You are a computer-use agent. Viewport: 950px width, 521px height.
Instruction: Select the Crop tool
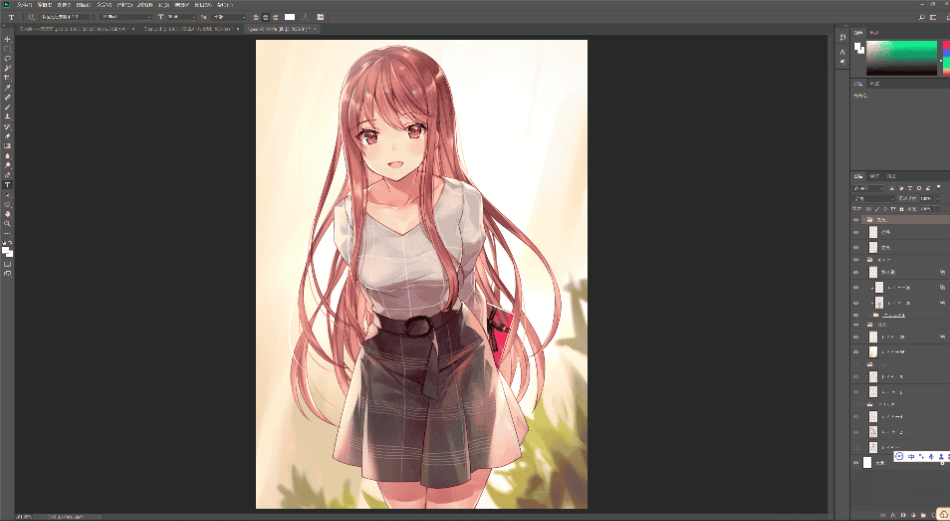(7, 78)
